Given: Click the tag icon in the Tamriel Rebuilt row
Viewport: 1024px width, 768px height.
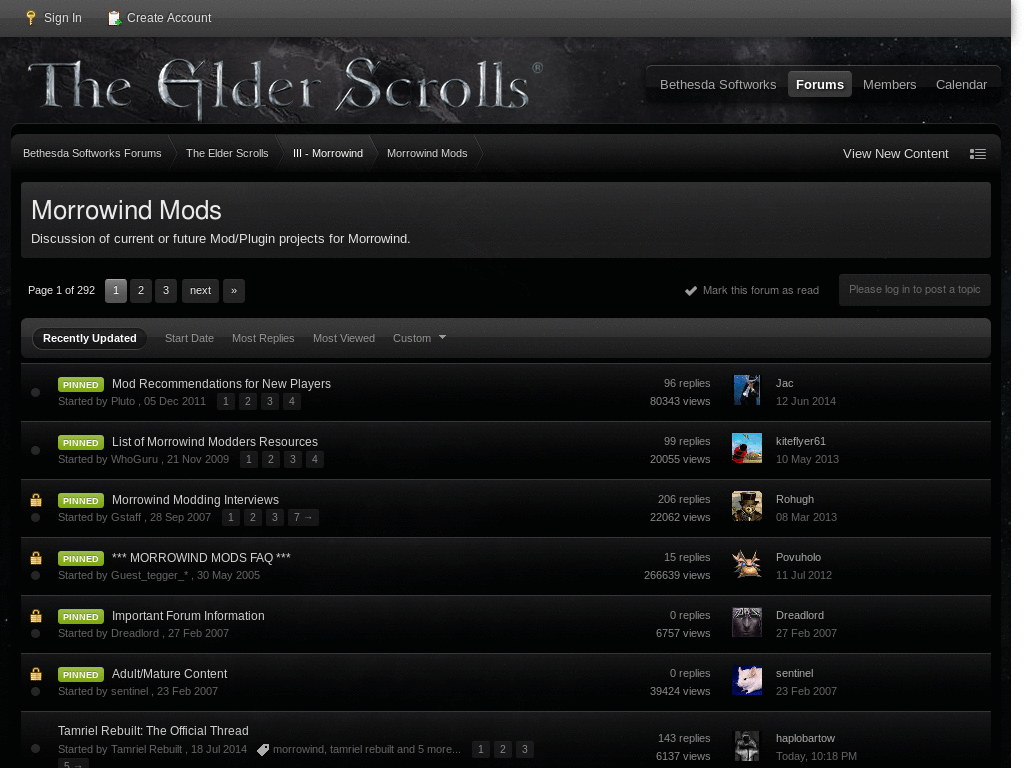Looking at the screenshot, I should (x=263, y=750).
